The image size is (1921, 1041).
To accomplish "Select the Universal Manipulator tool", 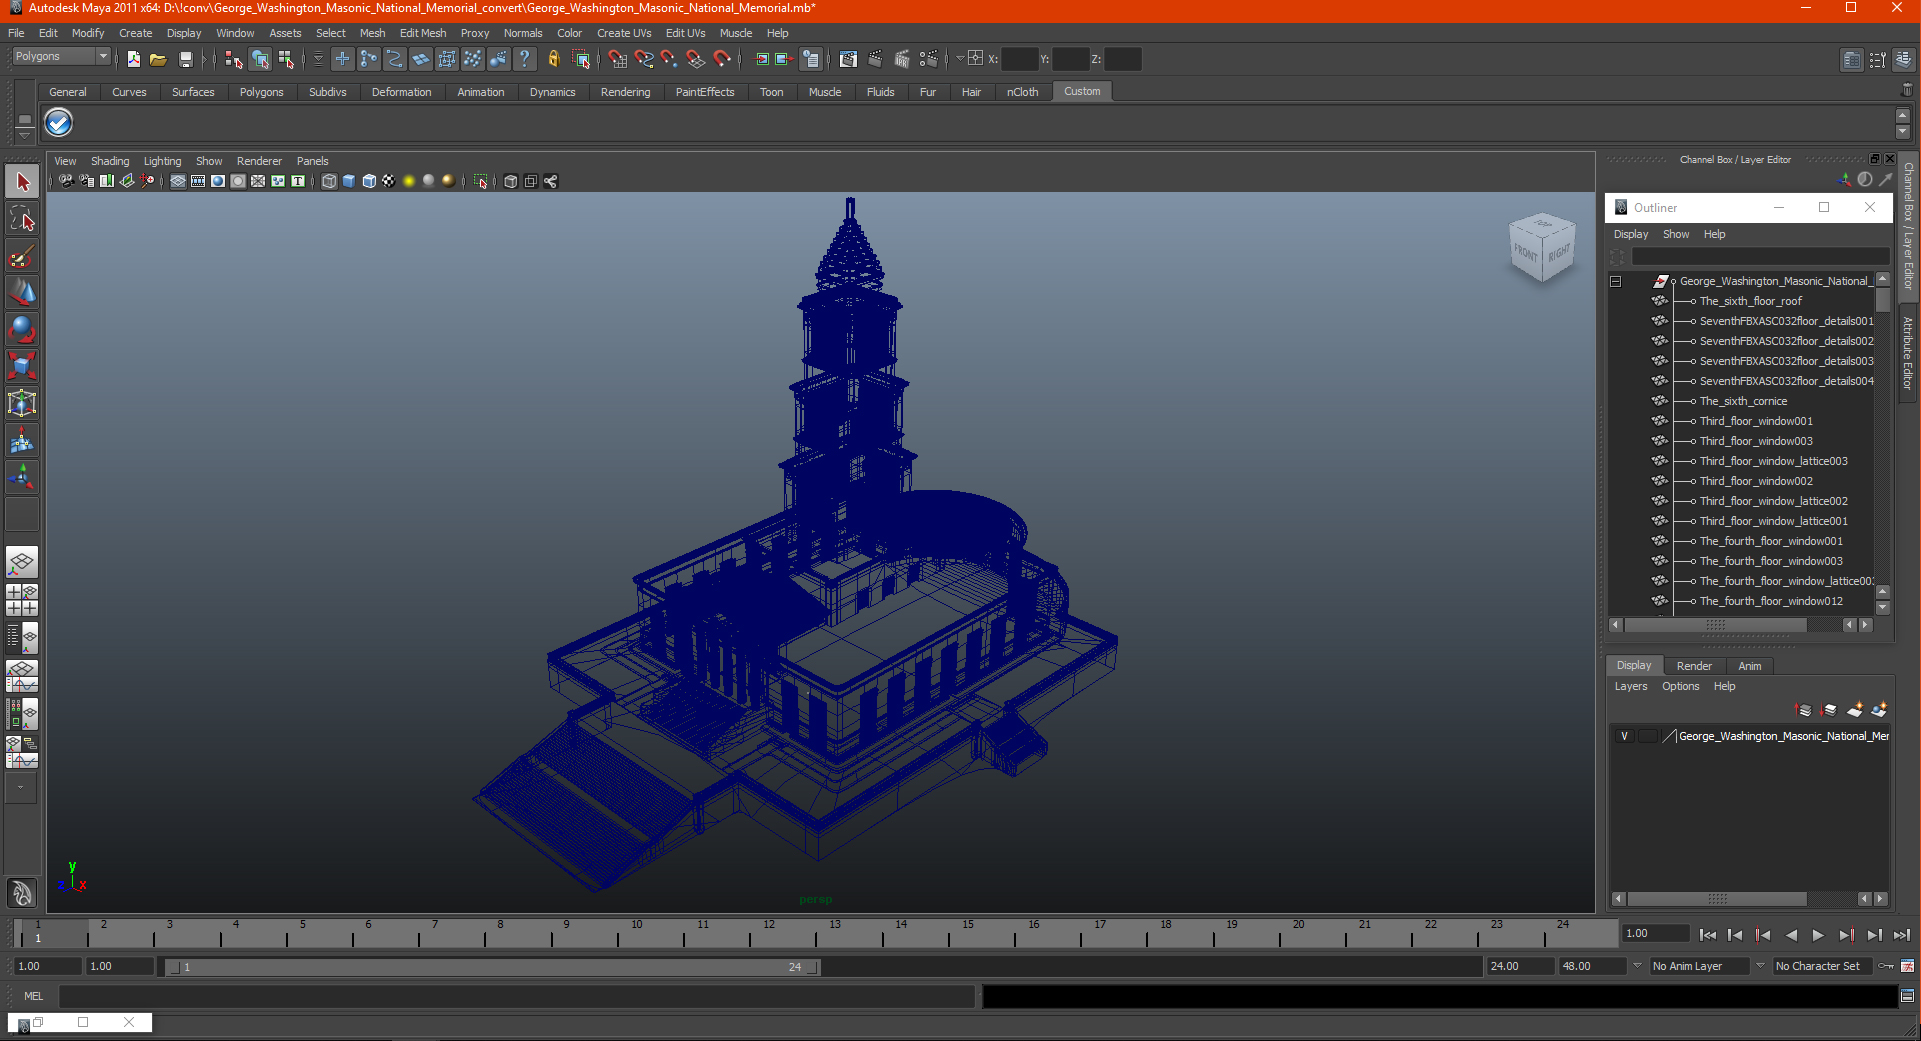I will [x=22, y=403].
